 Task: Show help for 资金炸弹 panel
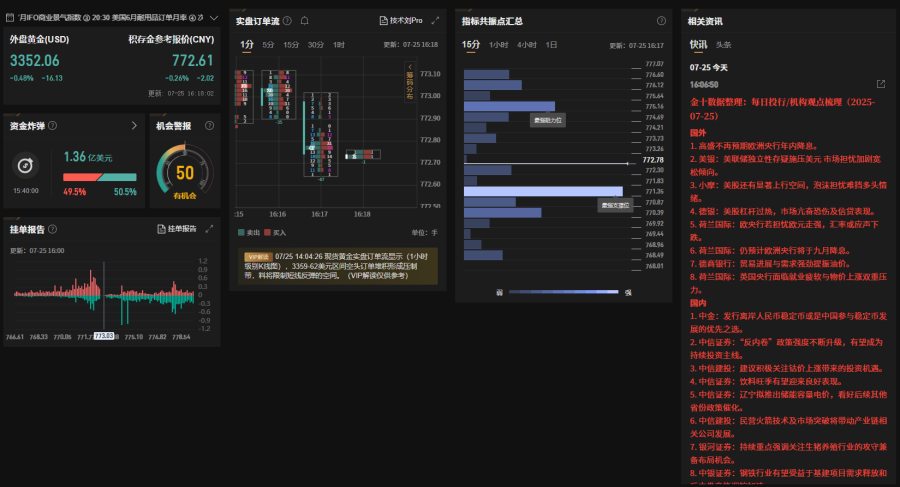[x=53, y=126]
